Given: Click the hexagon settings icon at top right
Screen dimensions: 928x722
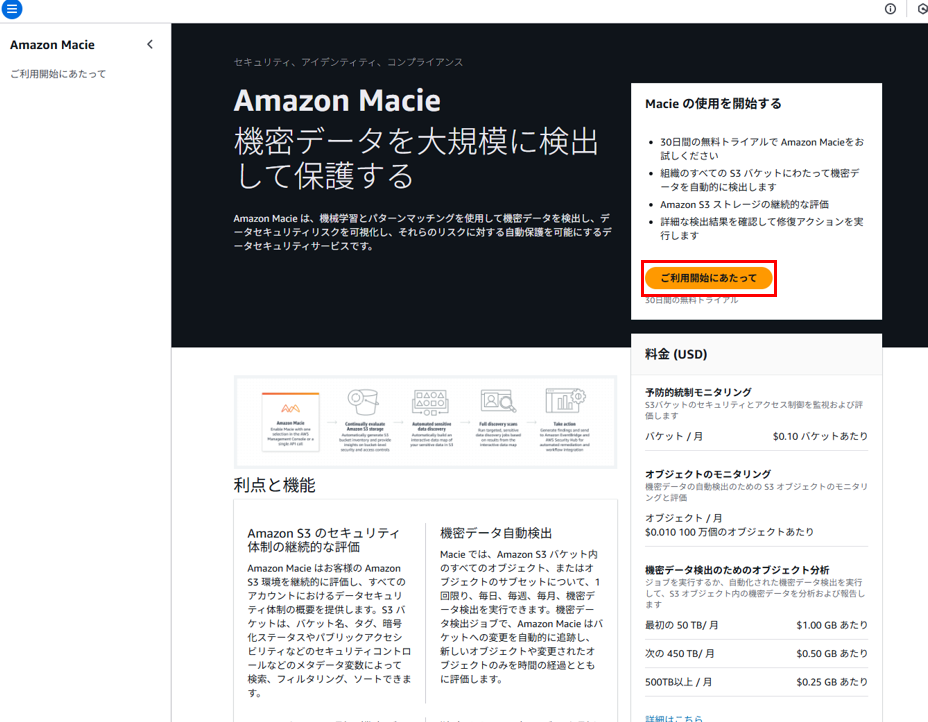Looking at the screenshot, I should [x=923, y=9].
